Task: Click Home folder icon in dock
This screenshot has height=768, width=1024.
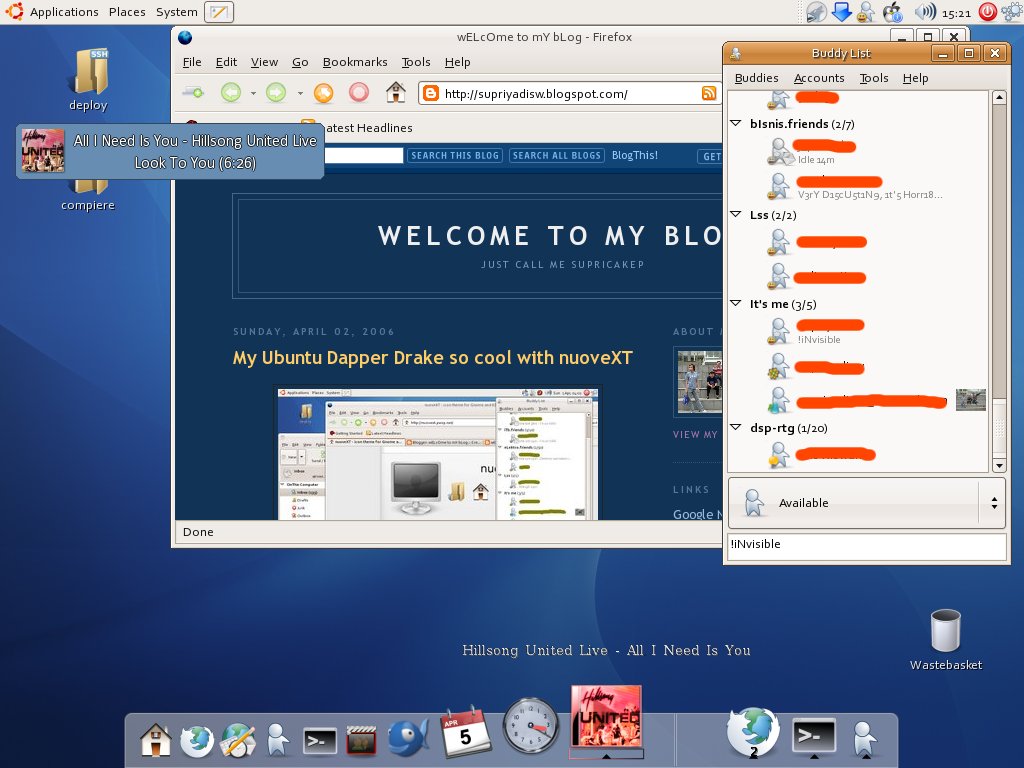Action: (x=155, y=740)
